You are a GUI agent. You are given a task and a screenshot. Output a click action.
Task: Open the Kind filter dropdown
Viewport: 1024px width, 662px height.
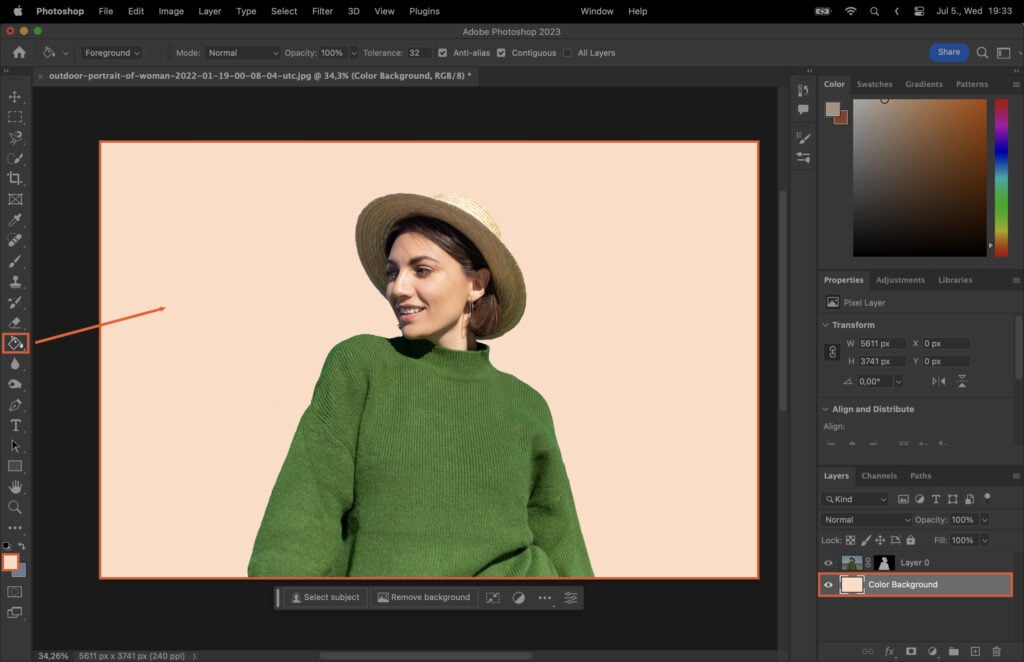coord(855,499)
